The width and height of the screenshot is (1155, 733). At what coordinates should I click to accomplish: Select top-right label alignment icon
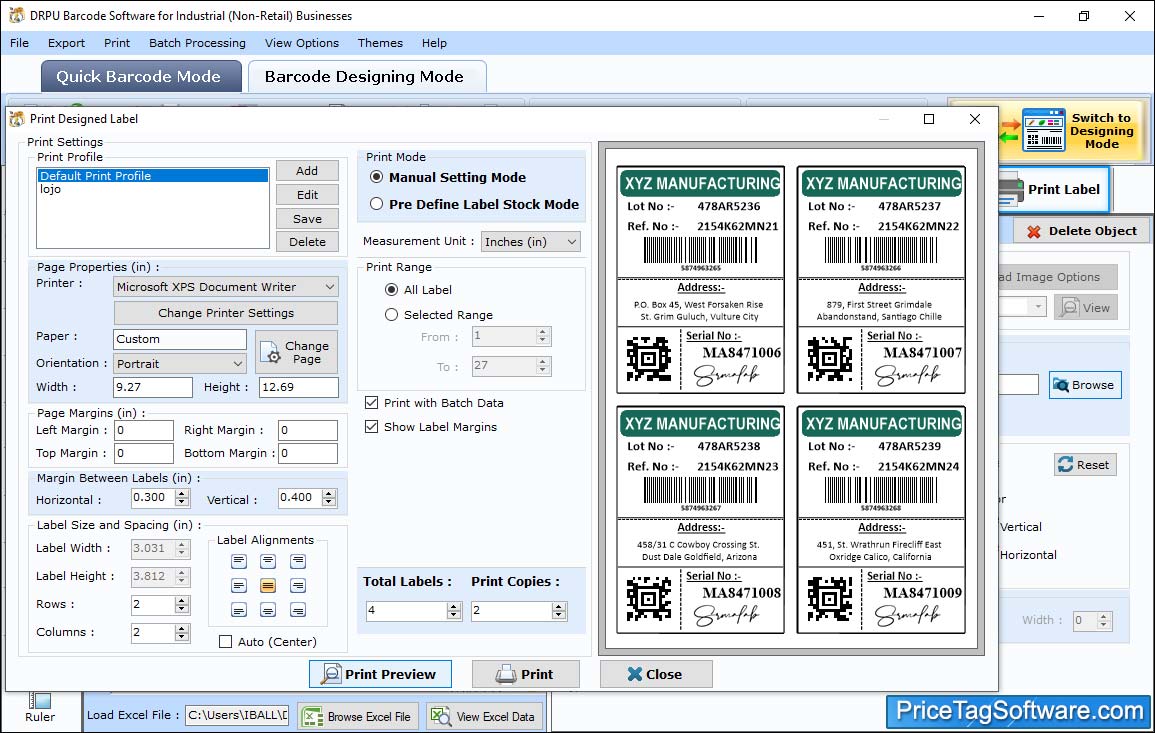tap(298, 562)
